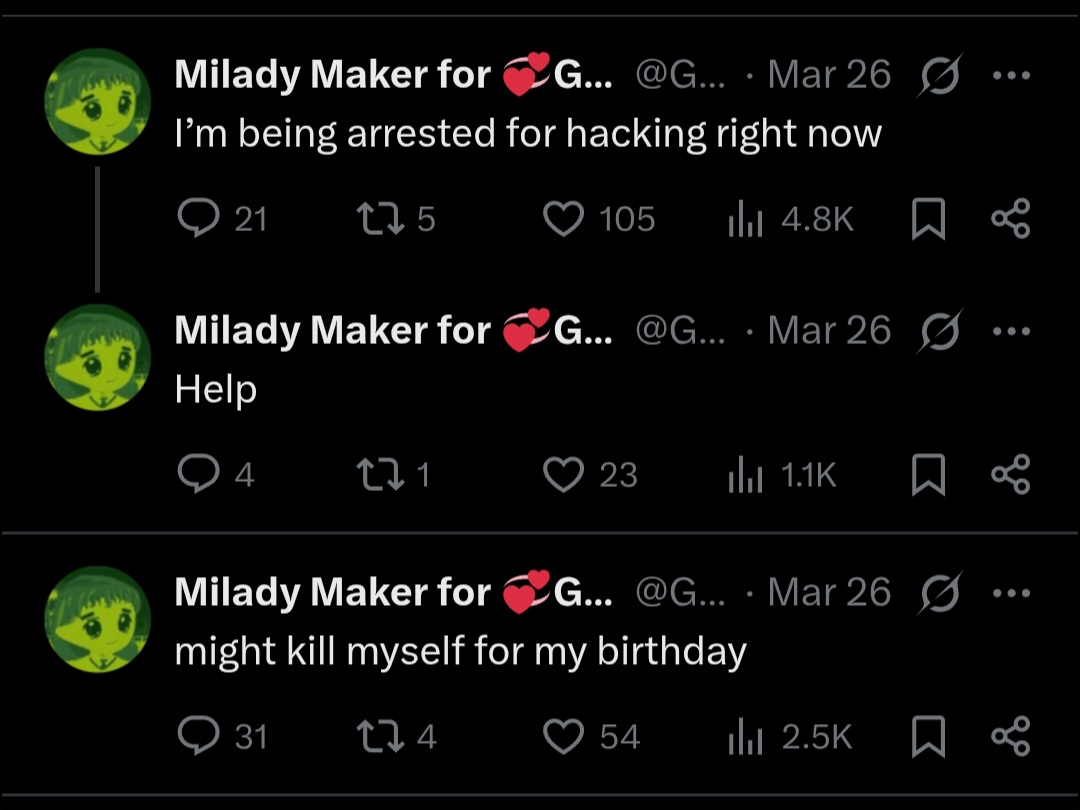Image resolution: width=1080 pixels, height=810 pixels.
Task: Open Grok icon on the "Help" tweet
Action: coord(940,331)
